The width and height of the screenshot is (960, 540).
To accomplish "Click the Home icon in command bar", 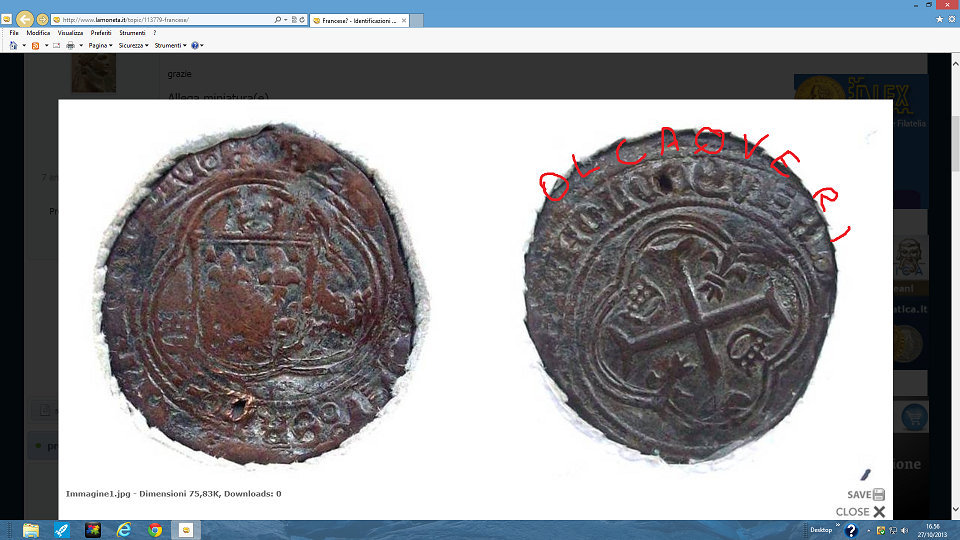I will (13, 45).
